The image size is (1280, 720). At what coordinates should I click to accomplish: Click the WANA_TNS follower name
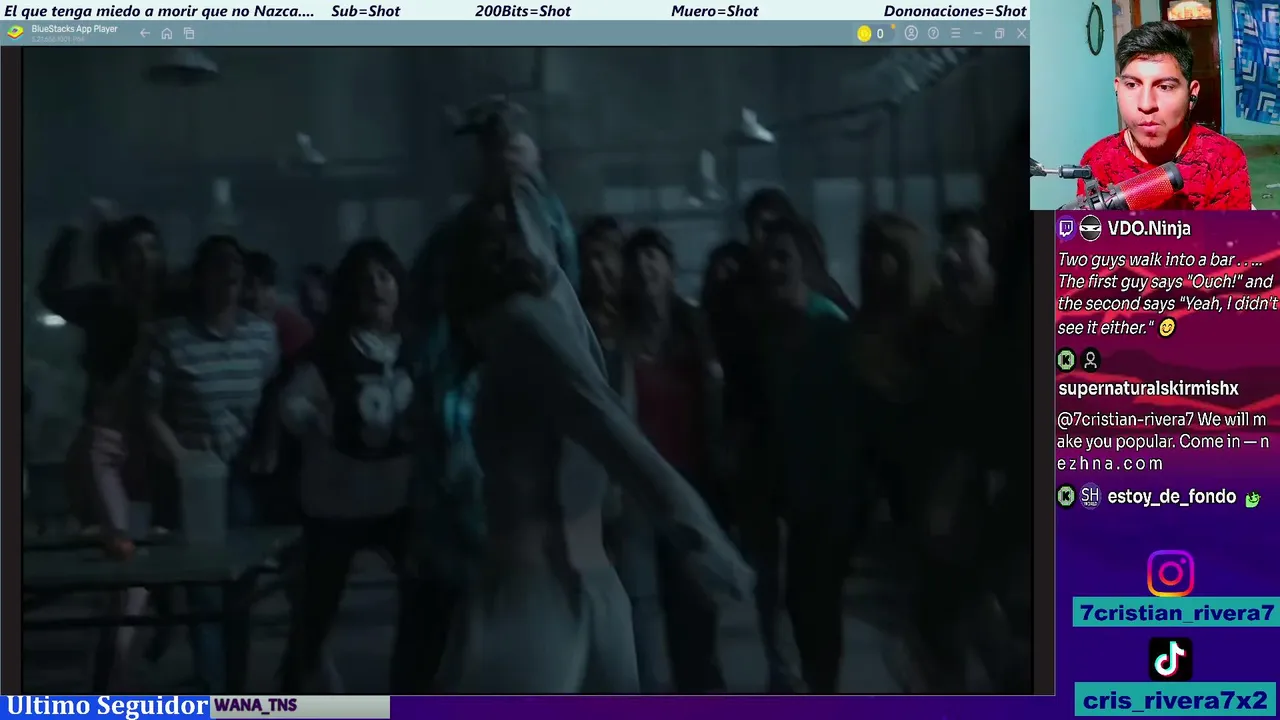255,706
